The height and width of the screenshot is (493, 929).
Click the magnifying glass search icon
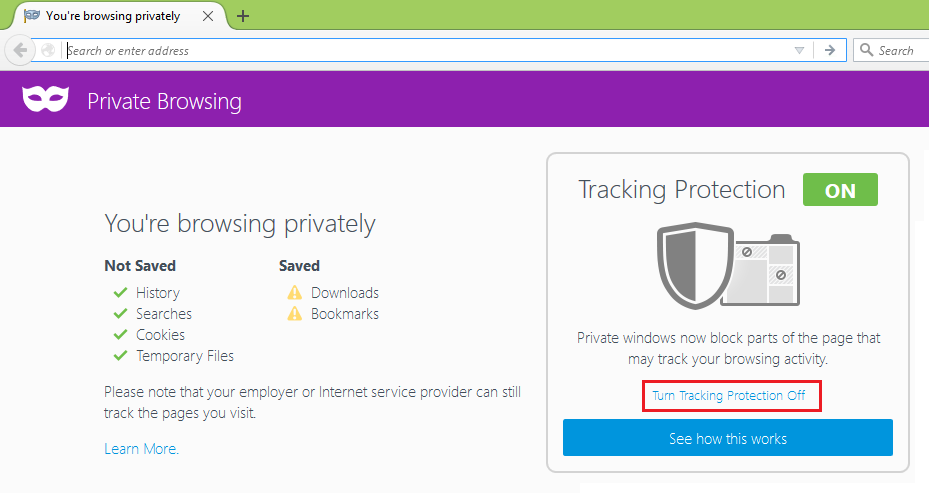click(866, 50)
